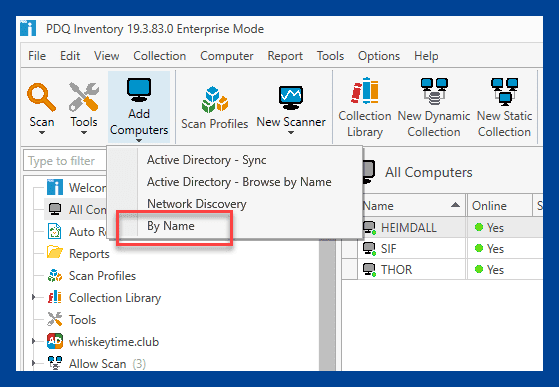Expand the whiskeytime.club tree node
The height and width of the screenshot is (387, 559).
coord(34,341)
